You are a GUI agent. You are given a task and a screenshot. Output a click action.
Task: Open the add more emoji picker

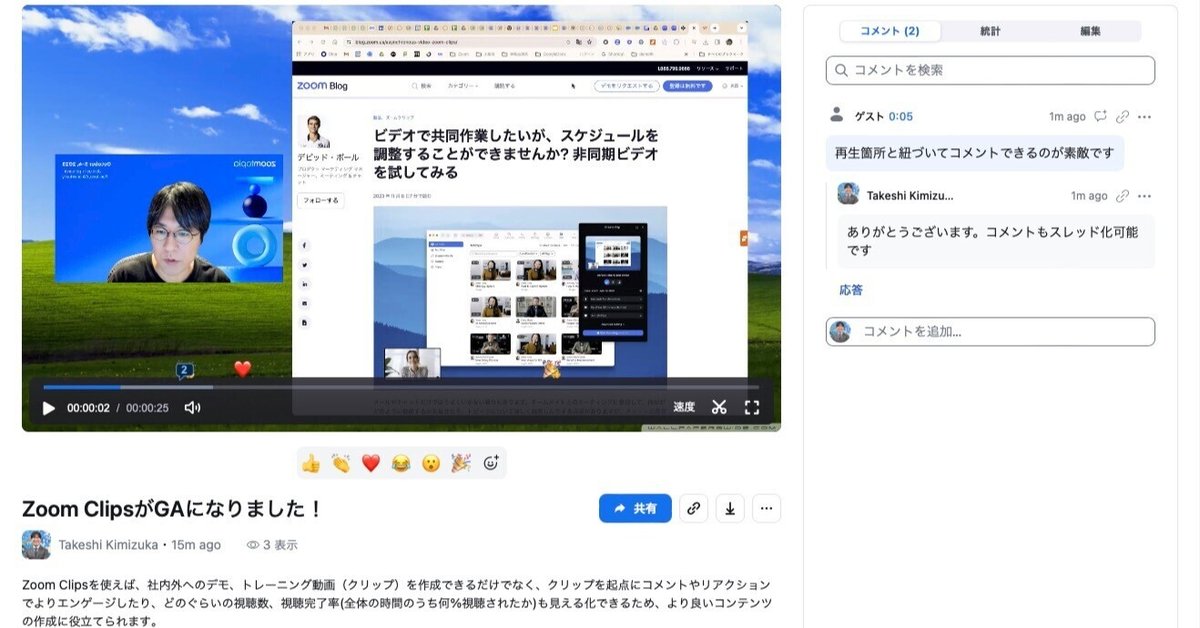[x=491, y=463]
